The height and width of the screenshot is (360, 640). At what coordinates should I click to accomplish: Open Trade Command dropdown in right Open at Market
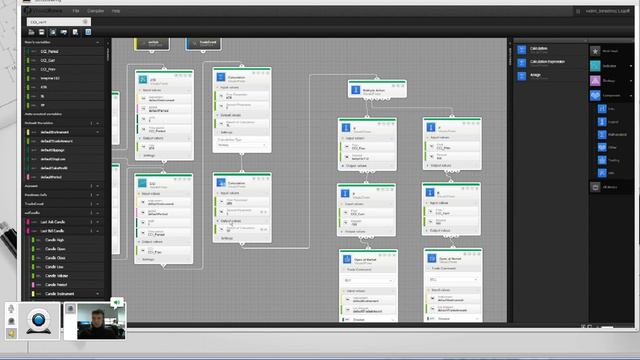point(453,280)
